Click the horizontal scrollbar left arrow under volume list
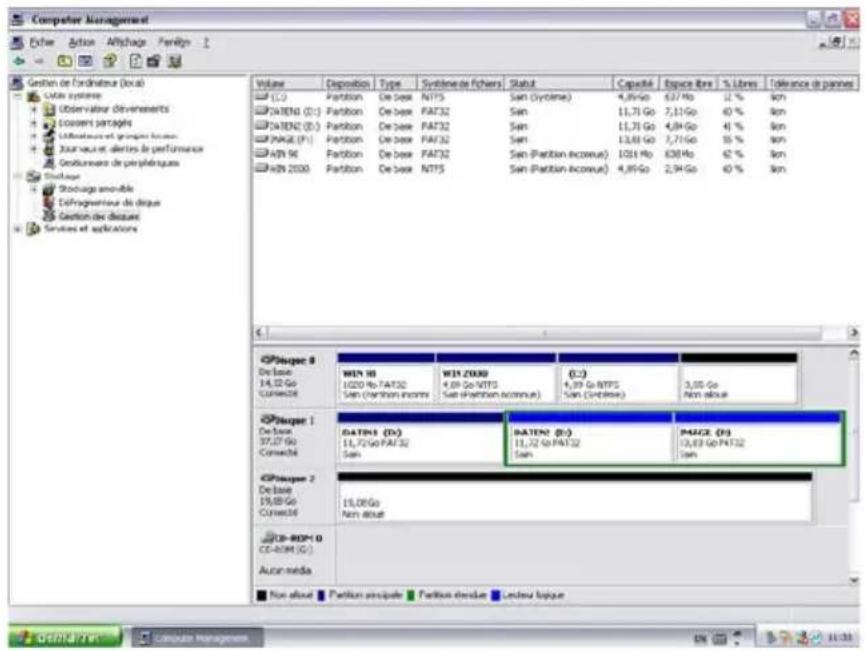The height and width of the screenshot is (651, 865). 260,333
